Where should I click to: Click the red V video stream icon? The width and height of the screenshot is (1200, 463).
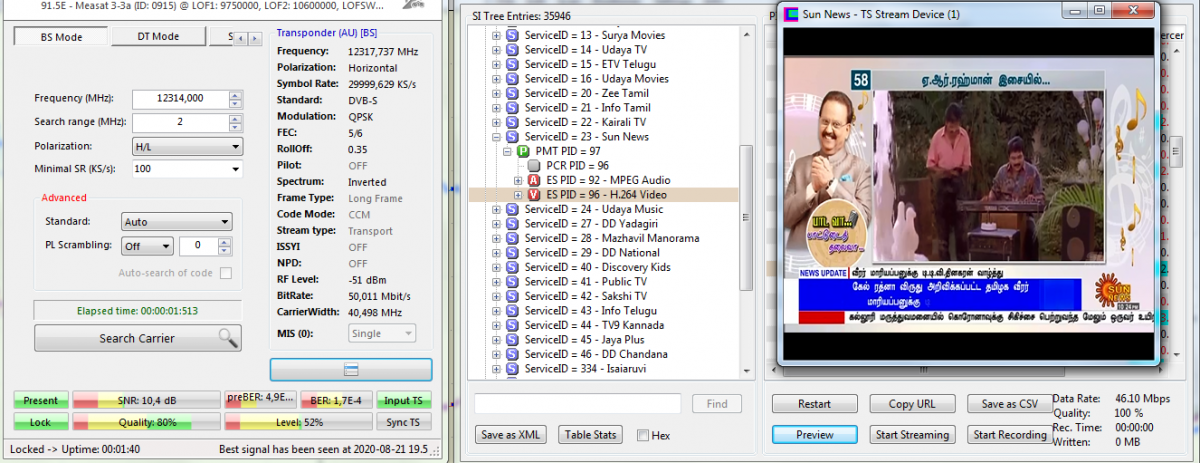click(x=533, y=194)
